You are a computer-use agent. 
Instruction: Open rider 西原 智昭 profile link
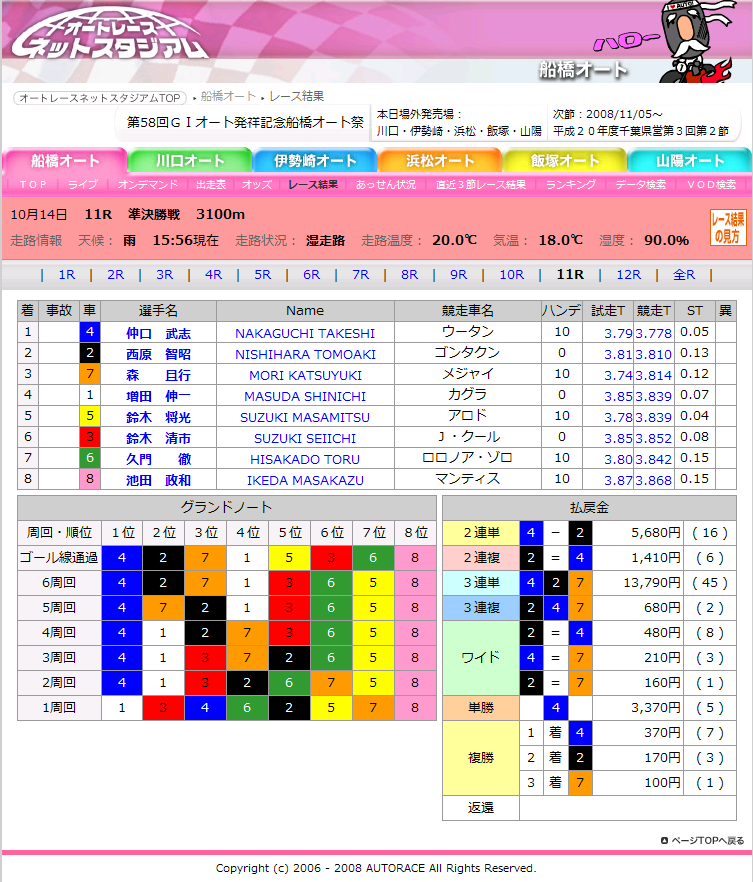(158, 354)
